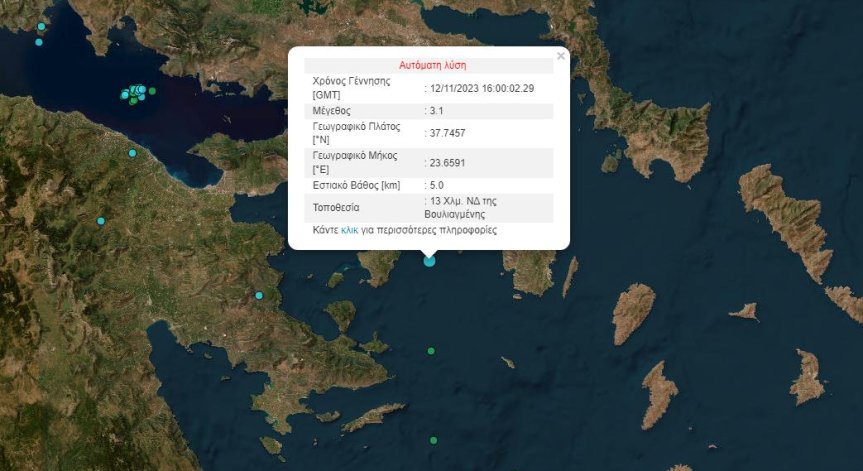Click the cyan marker west of the Saronic Gulf
863x471 pixels.
(x=259, y=295)
